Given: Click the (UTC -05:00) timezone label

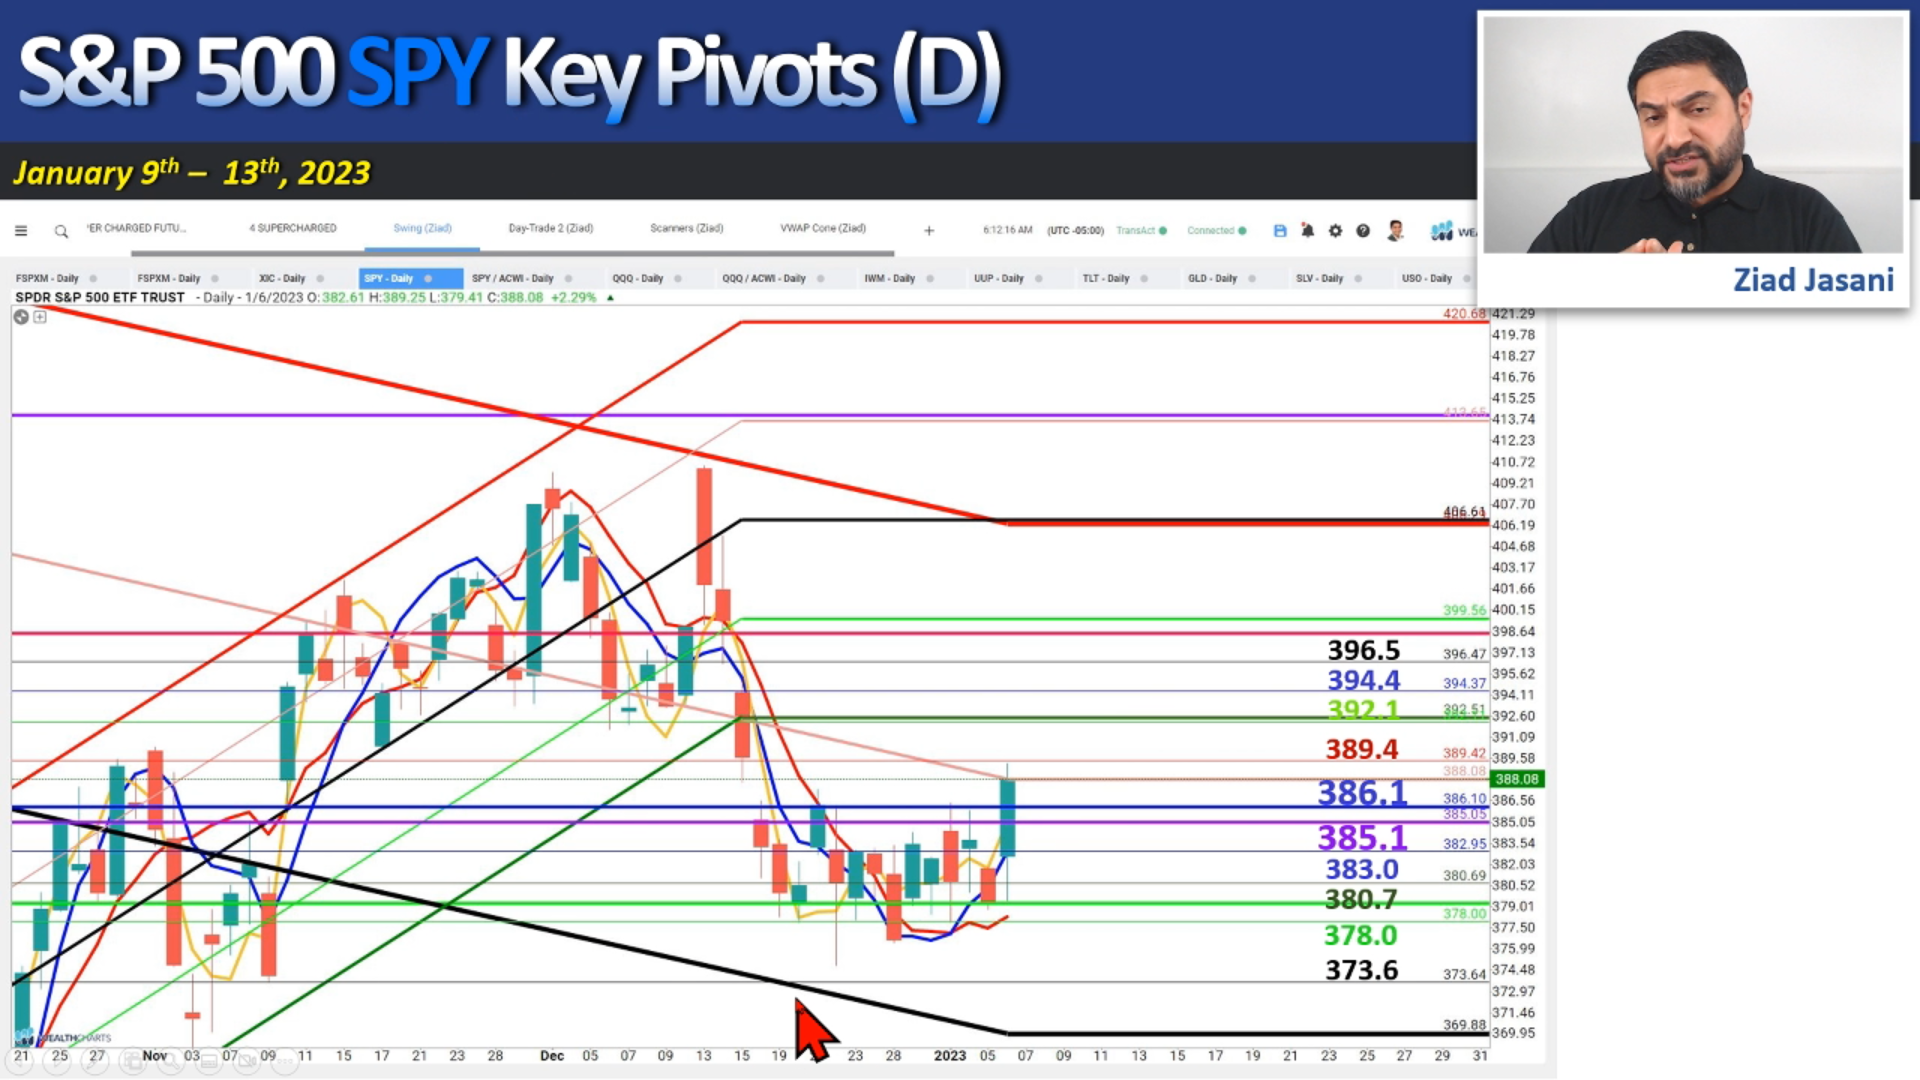Looking at the screenshot, I should tap(1075, 230).
